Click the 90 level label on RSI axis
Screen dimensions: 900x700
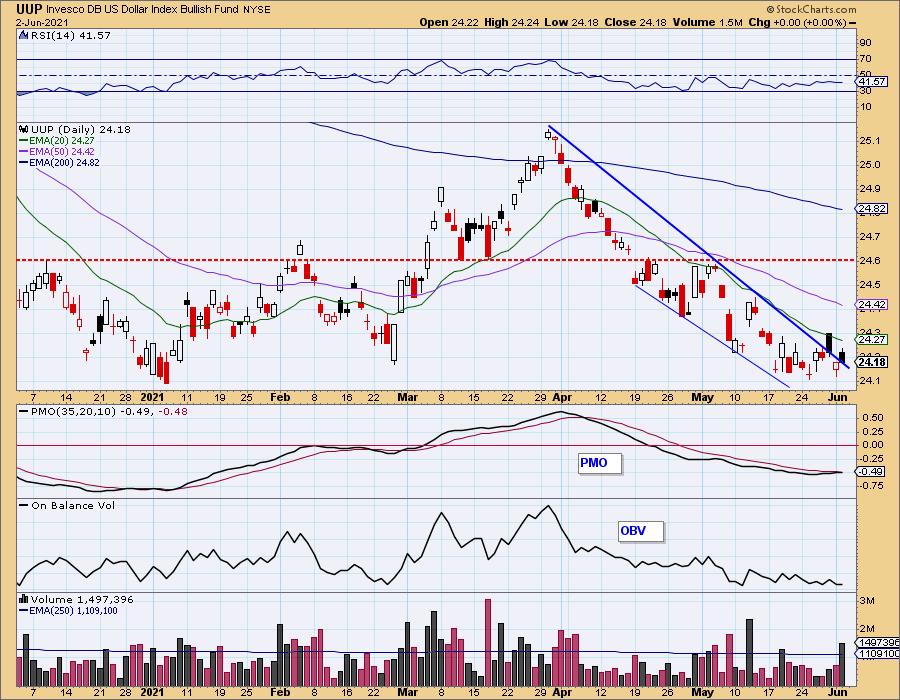866,42
